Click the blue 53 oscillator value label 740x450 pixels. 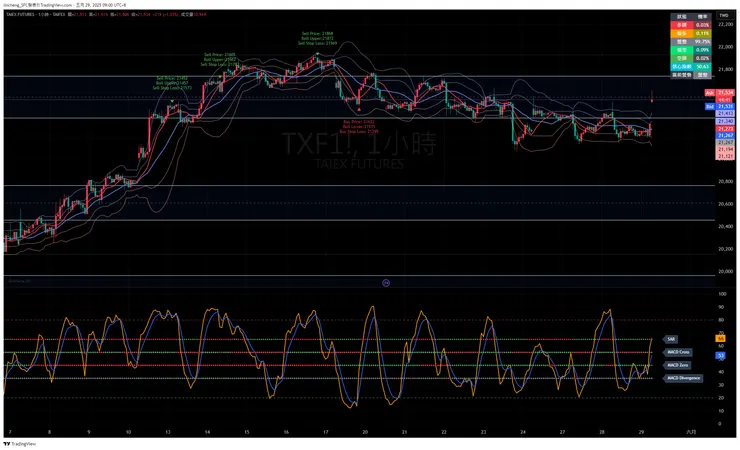pyautogui.click(x=721, y=355)
